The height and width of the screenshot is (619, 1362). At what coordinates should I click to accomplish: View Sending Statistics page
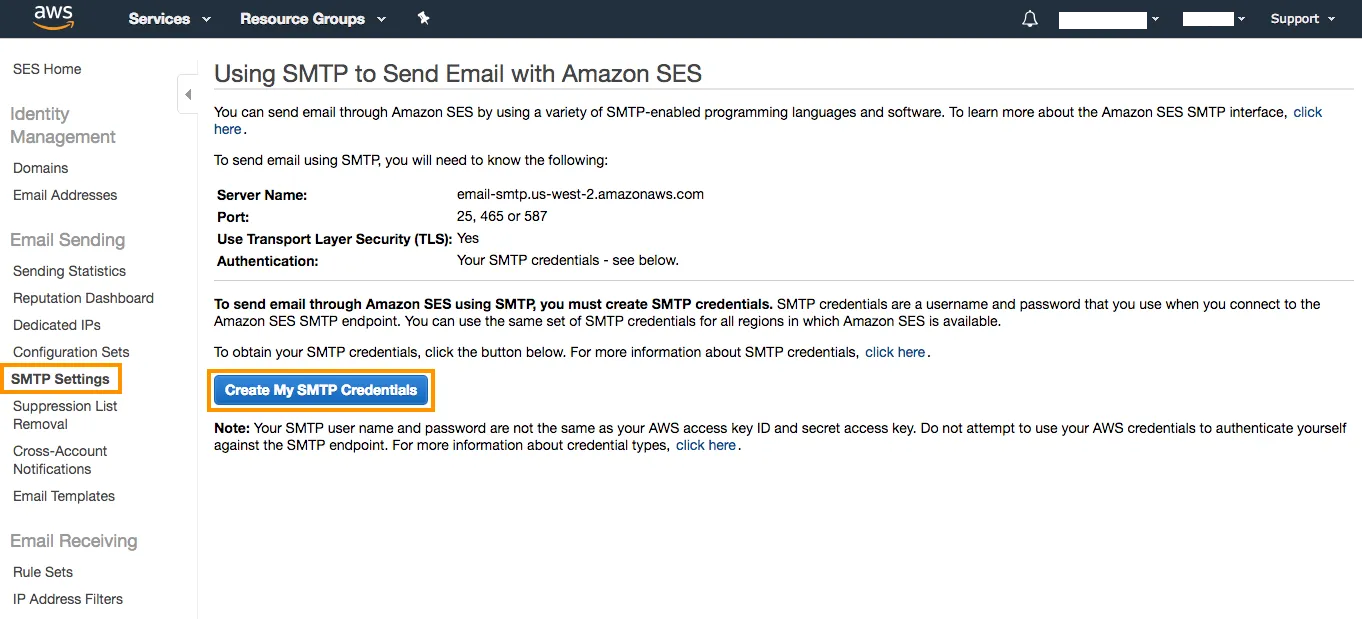pos(69,271)
